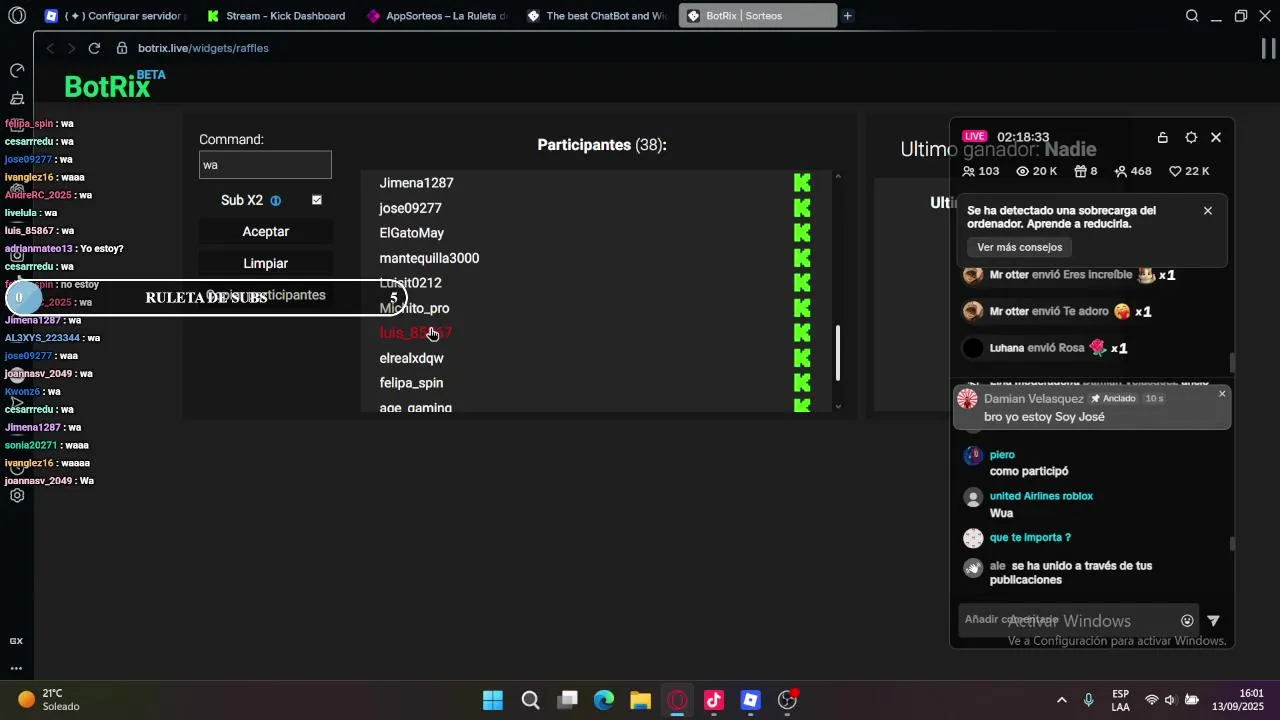The height and width of the screenshot is (720, 1280).
Task: Select participant Michito_pro
Action: pos(414,308)
